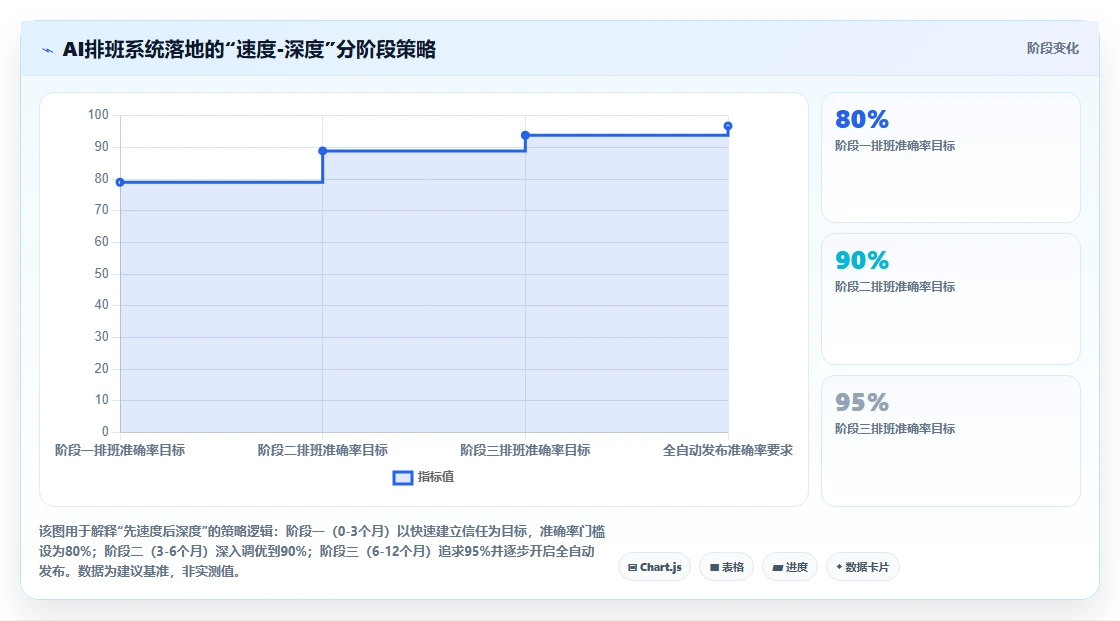1120x621 pixels.
Task: Select the 表格 tag button
Action: [726, 567]
